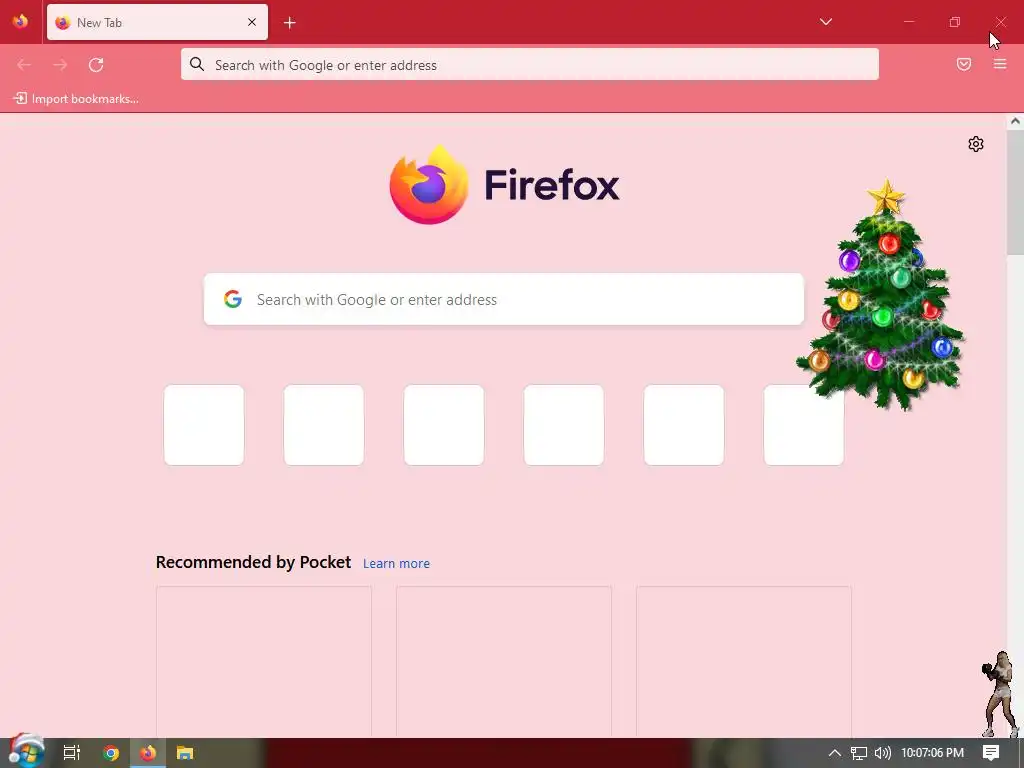Go forward with the forward arrow

click(x=60, y=65)
